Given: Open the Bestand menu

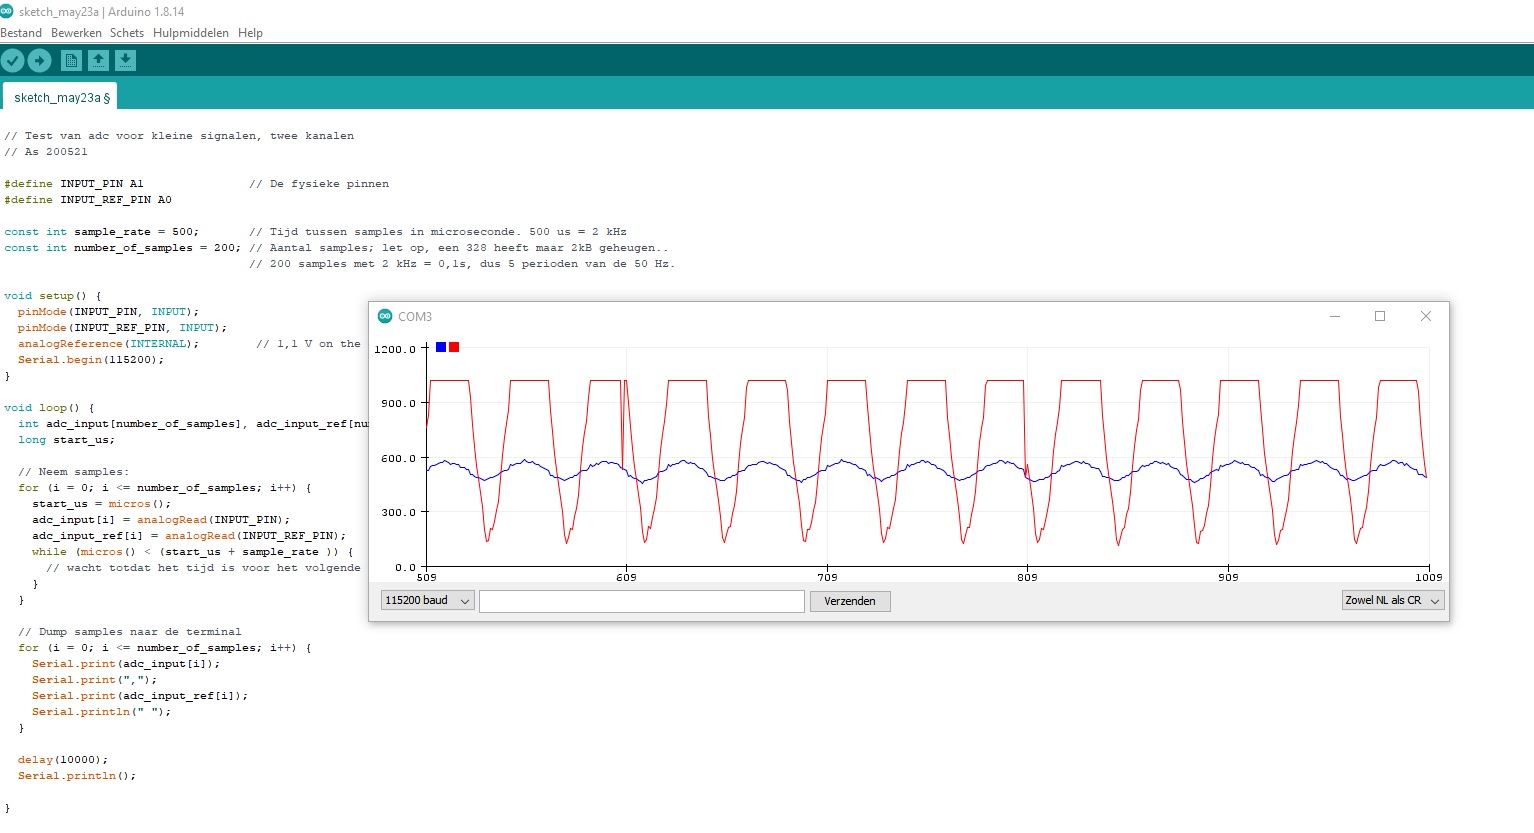Looking at the screenshot, I should pyautogui.click(x=21, y=33).
